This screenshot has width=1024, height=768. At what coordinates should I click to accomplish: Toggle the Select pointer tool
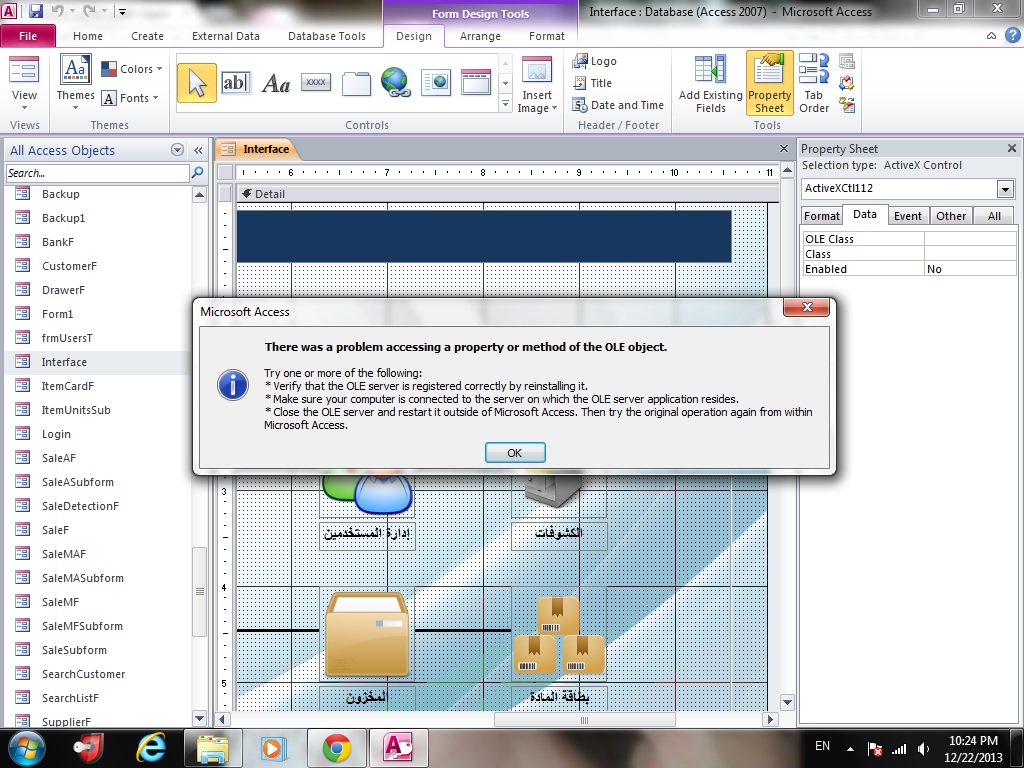tap(197, 83)
